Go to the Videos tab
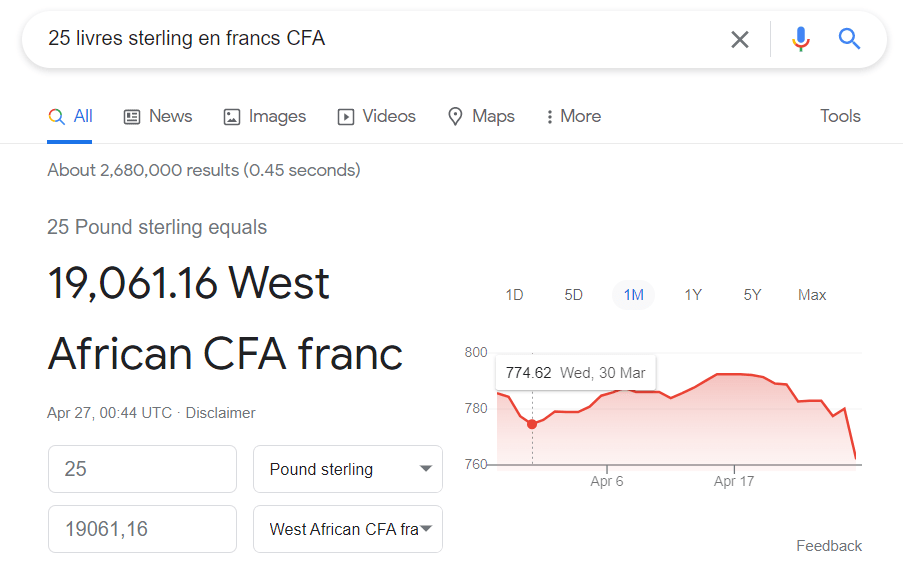903x572 pixels. tap(377, 116)
